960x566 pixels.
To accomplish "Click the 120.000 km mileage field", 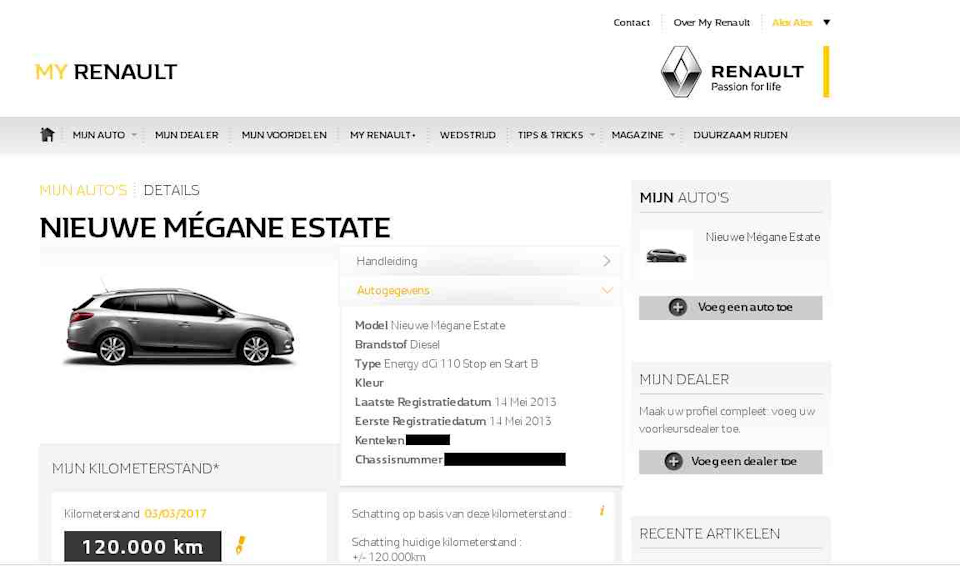I will (143, 546).
